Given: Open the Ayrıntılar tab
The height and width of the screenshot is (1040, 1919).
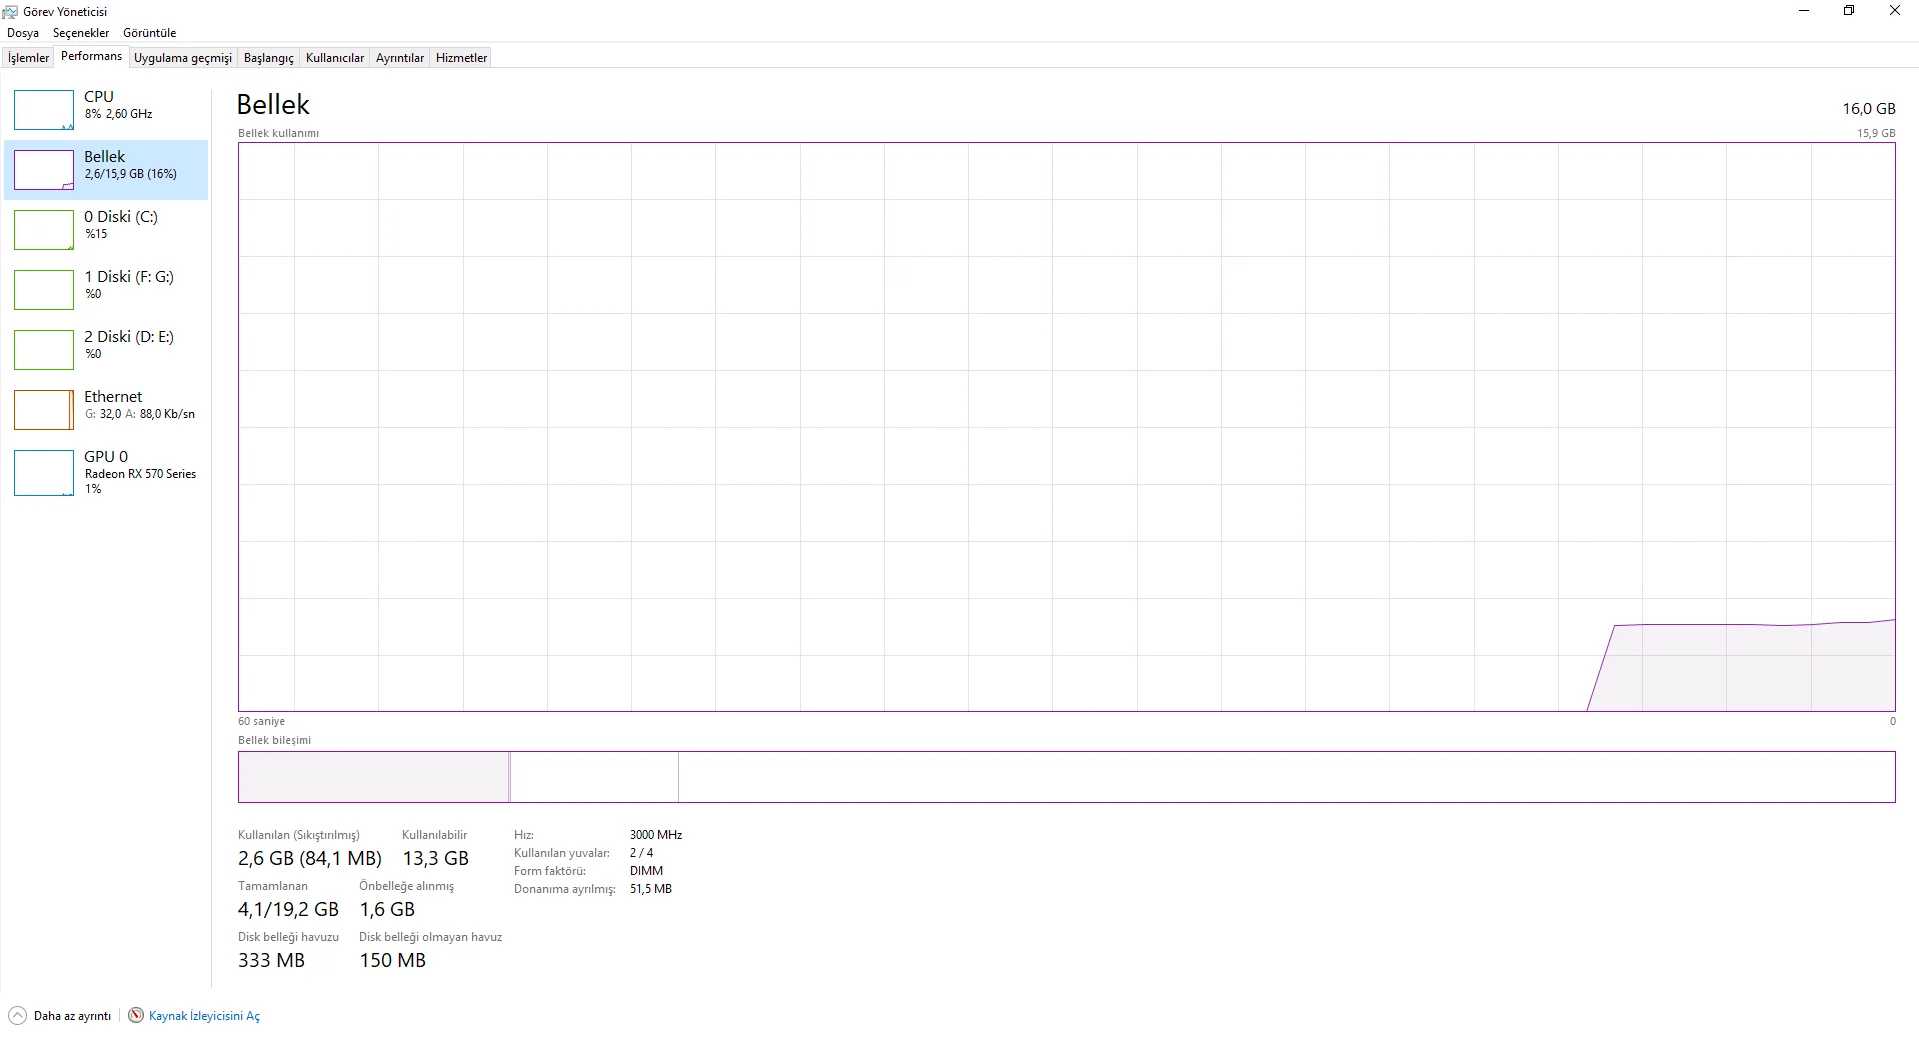Looking at the screenshot, I should (400, 58).
